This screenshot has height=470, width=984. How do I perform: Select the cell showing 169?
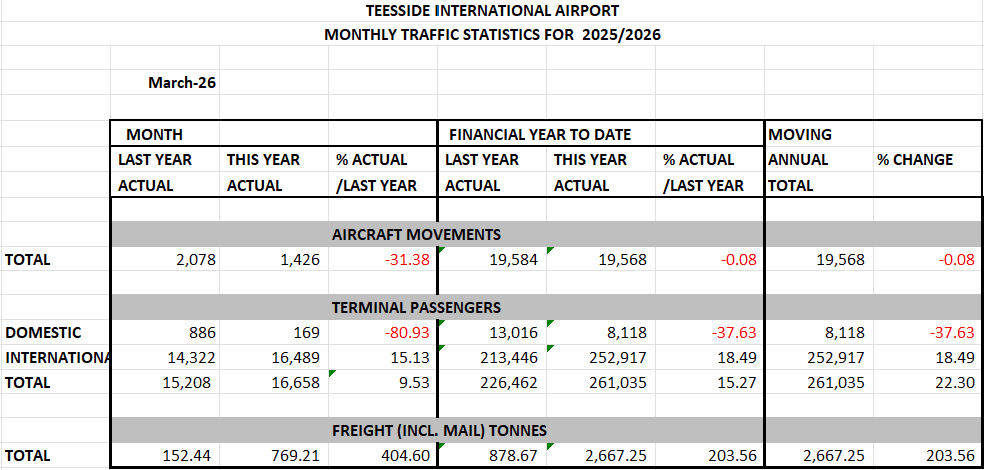tap(274, 333)
